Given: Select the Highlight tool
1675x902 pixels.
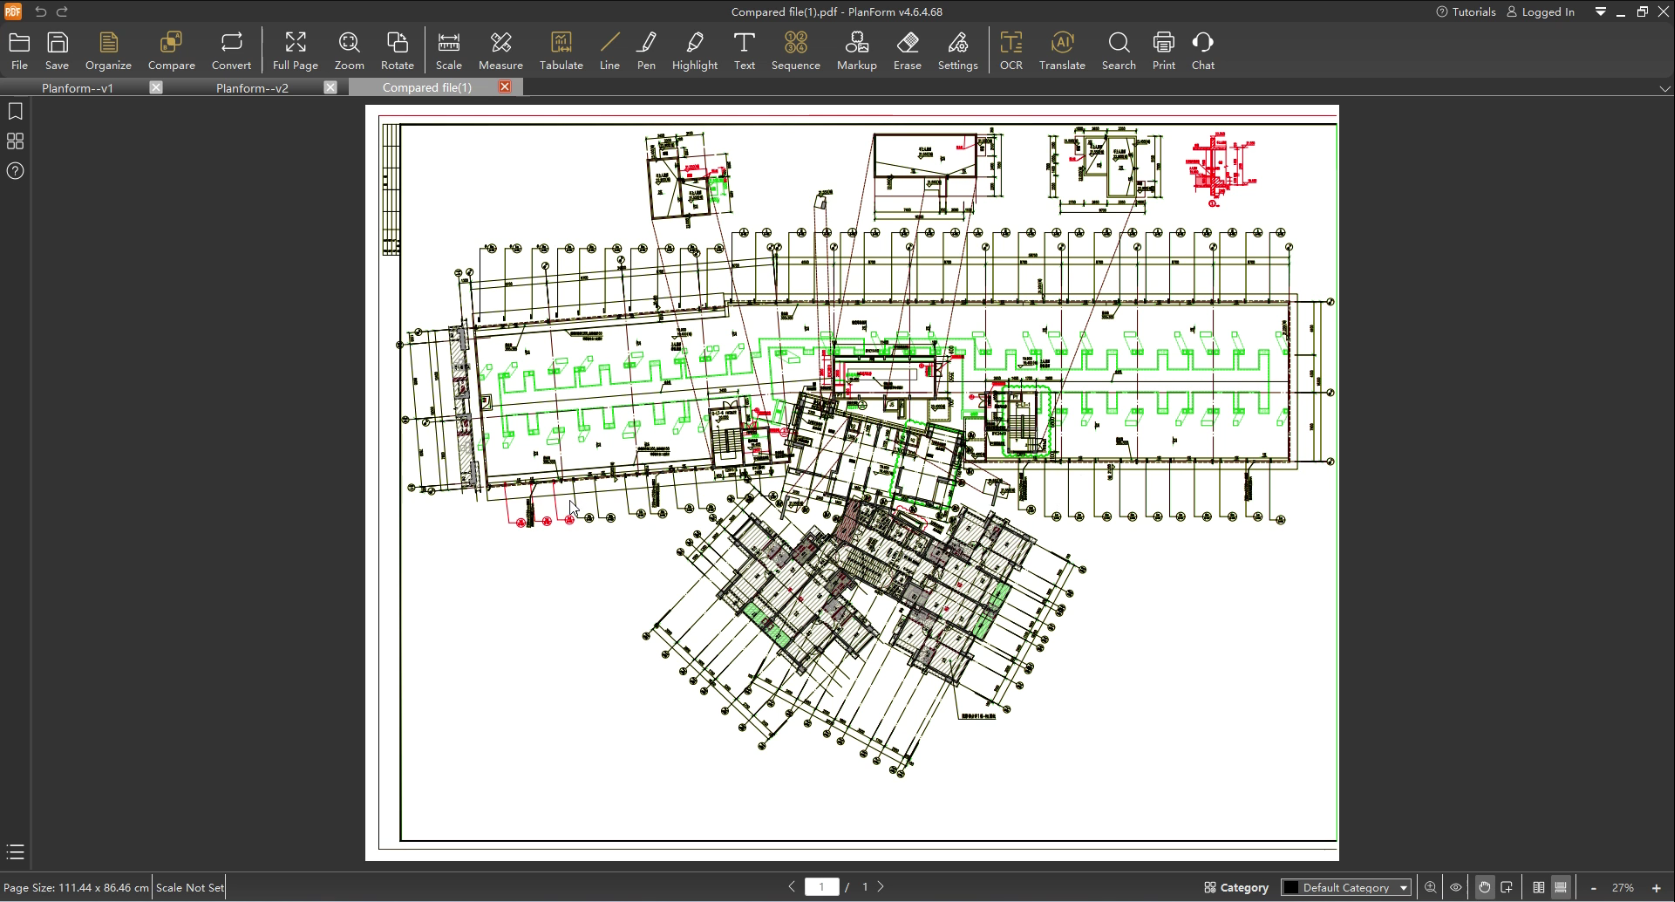Looking at the screenshot, I should pos(694,51).
